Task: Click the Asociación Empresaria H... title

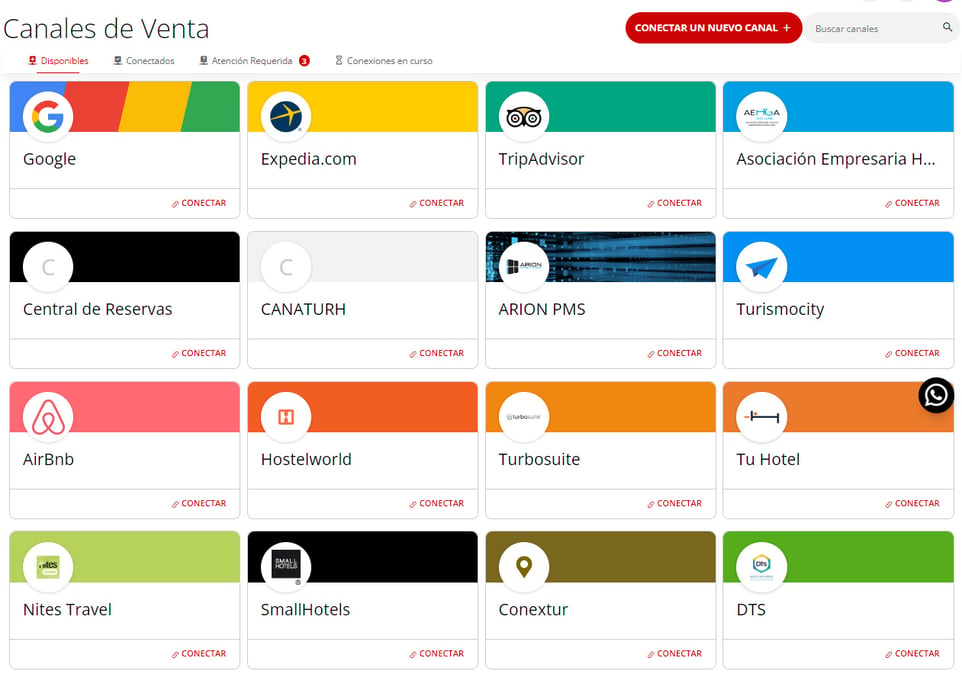Action: click(836, 159)
